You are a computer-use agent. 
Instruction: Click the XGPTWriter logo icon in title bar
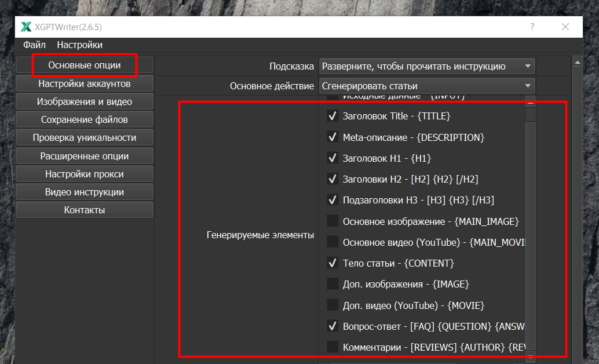tap(26, 27)
